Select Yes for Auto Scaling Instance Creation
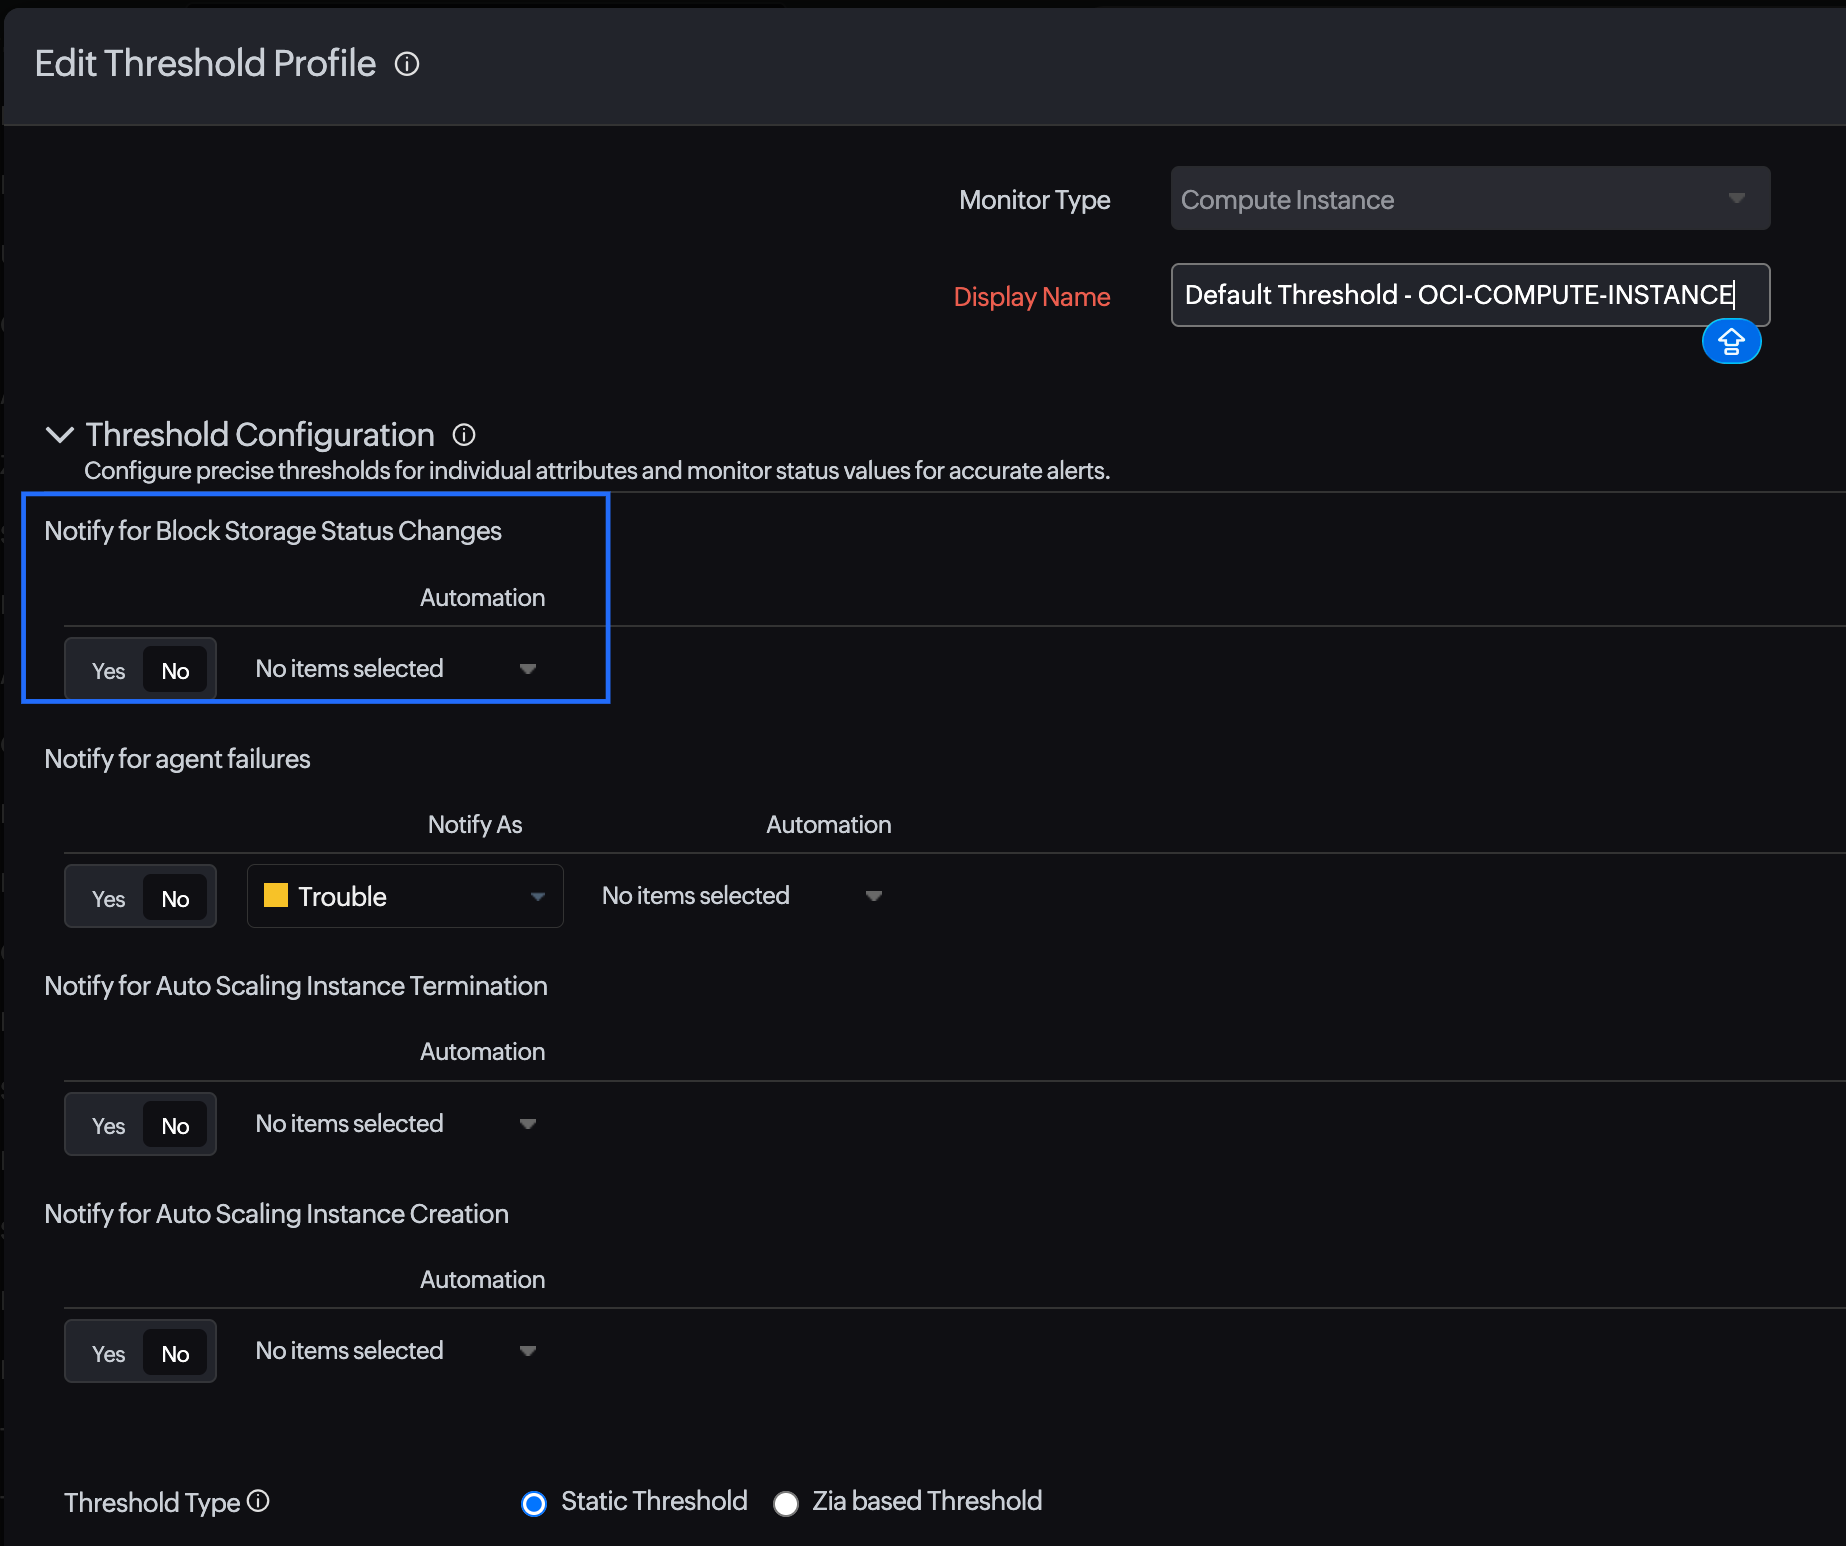 click(x=108, y=1354)
